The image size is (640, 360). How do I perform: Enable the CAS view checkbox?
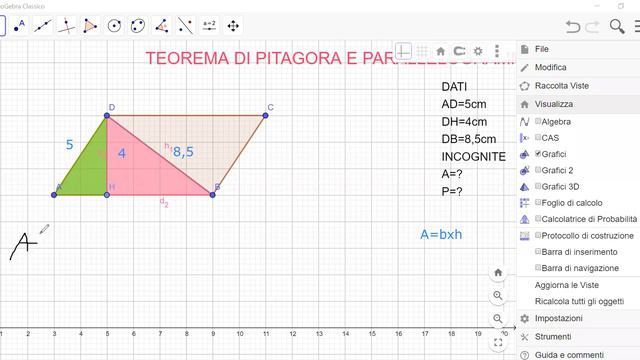coord(538,138)
